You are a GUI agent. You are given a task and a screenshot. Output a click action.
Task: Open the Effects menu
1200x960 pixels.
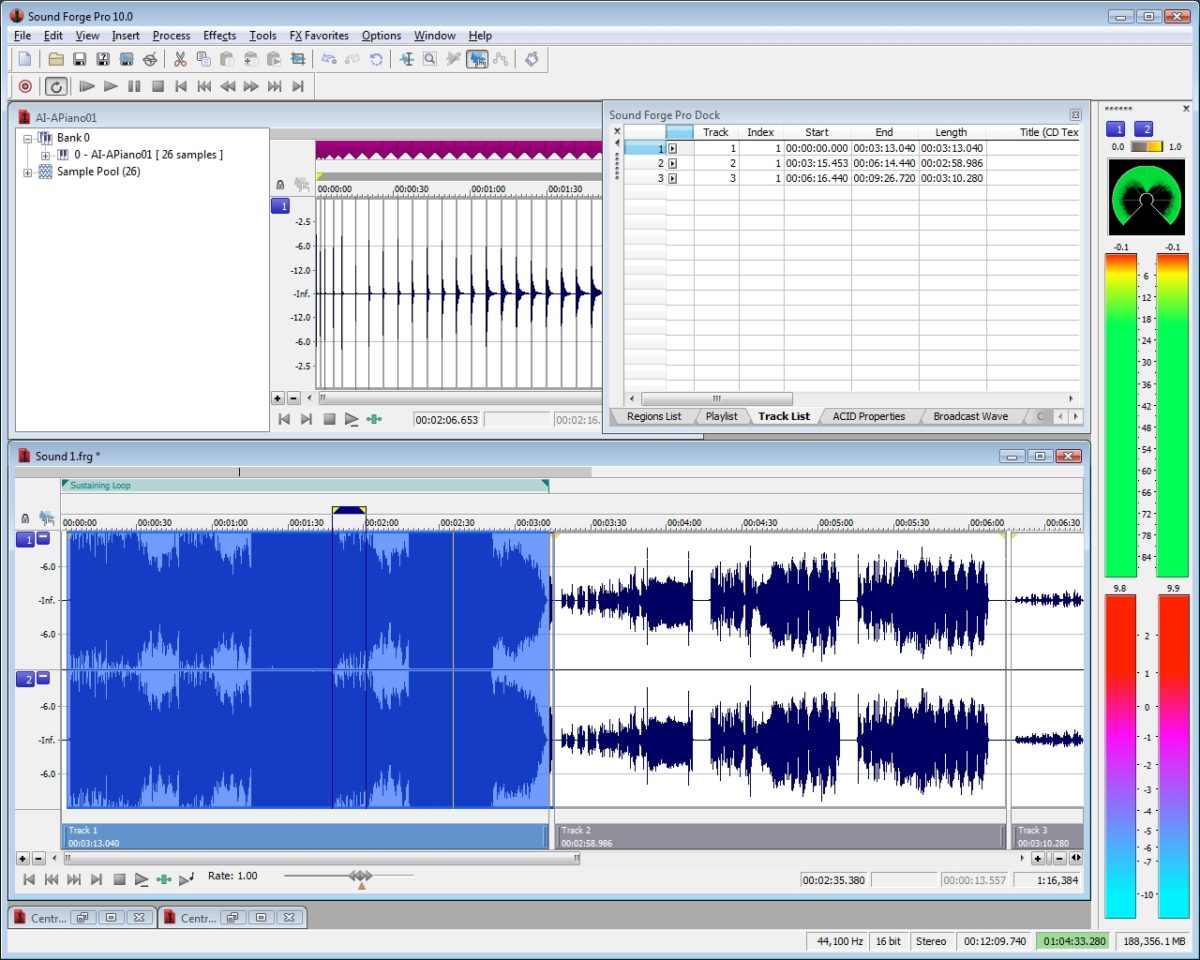tap(219, 35)
